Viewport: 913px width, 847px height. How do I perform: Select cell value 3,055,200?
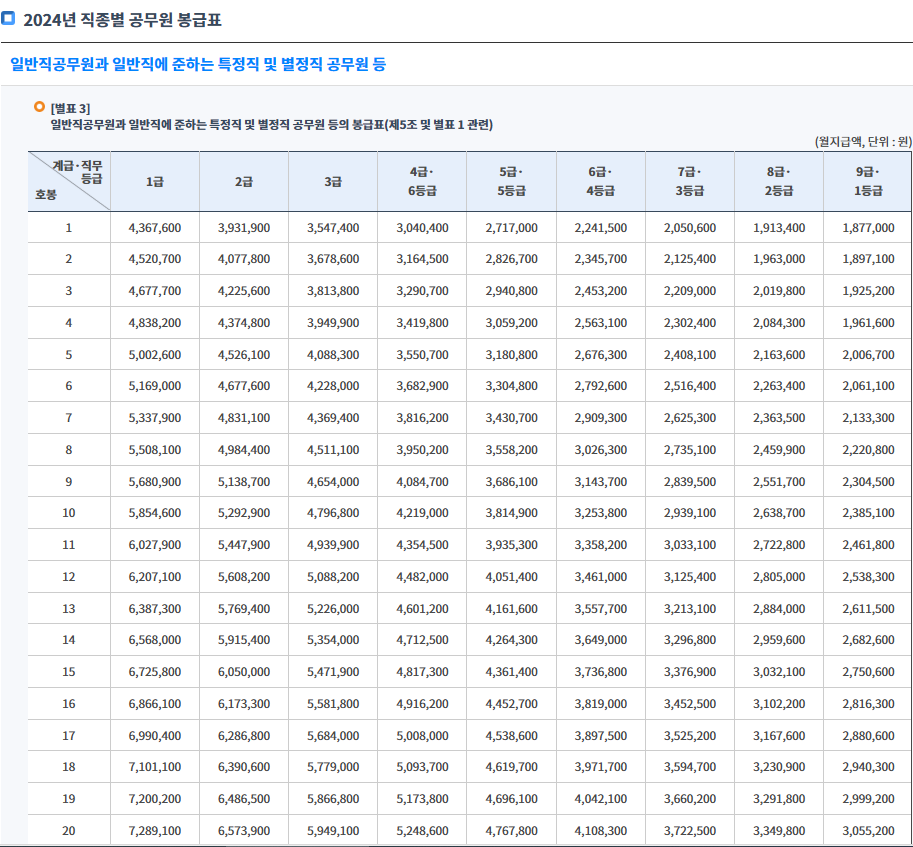(868, 831)
